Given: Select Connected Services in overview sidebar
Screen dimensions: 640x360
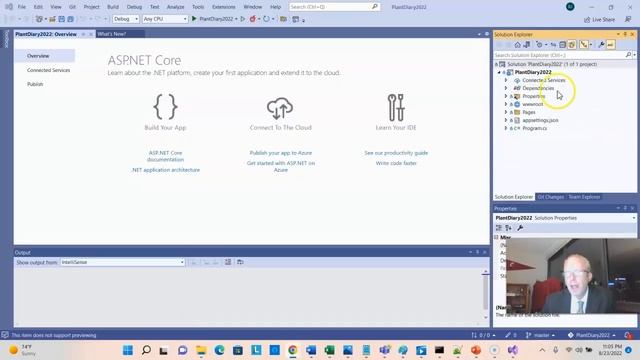Looking at the screenshot, I should [49, 70].
